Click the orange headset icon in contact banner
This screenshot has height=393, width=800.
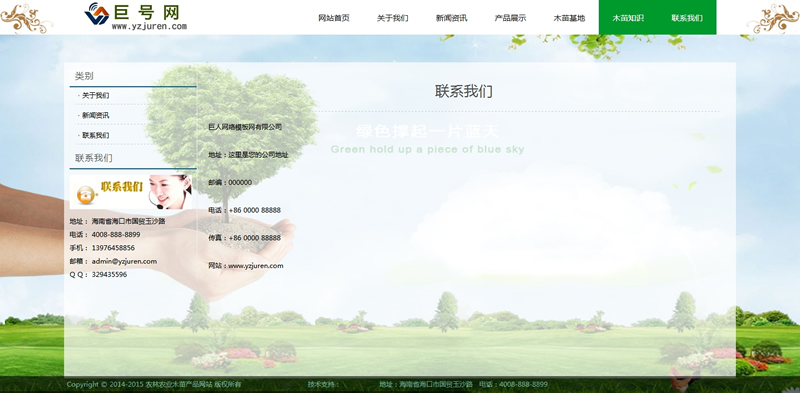85,194
